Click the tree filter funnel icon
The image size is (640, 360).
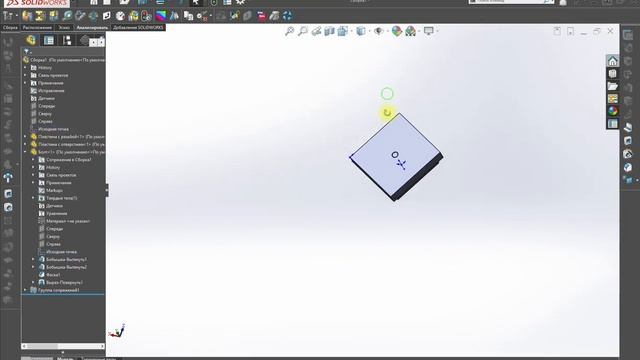pyautogui.click(x=26, y=51)
